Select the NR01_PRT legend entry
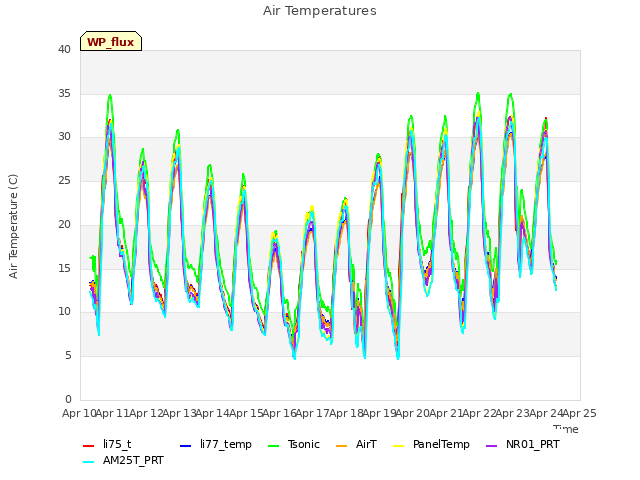Image resolution: width=640 pixels, height=480 pixels. point(523,444)
